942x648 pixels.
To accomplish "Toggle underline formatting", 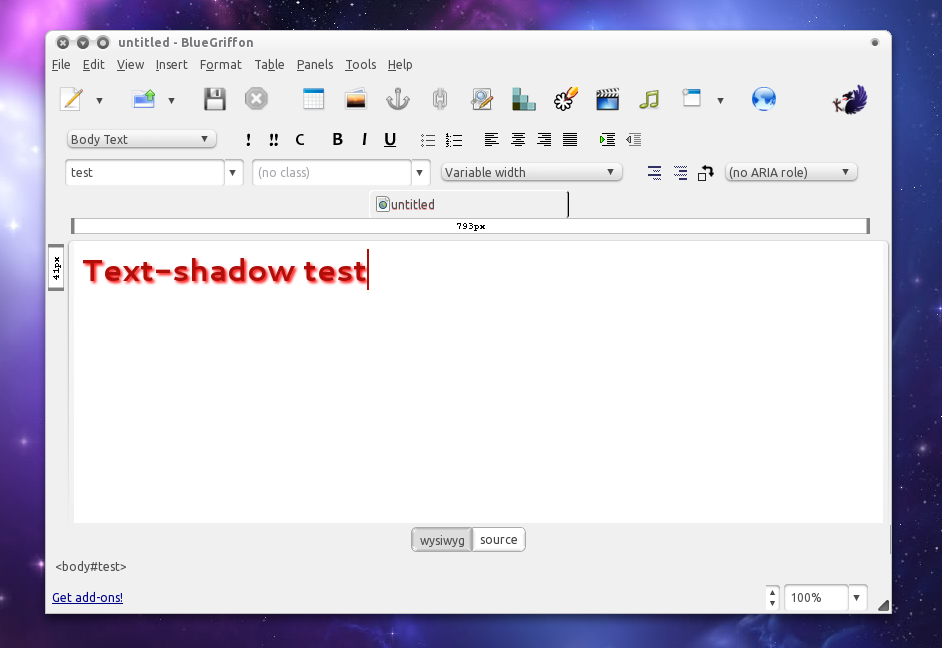I will [390, 139].
